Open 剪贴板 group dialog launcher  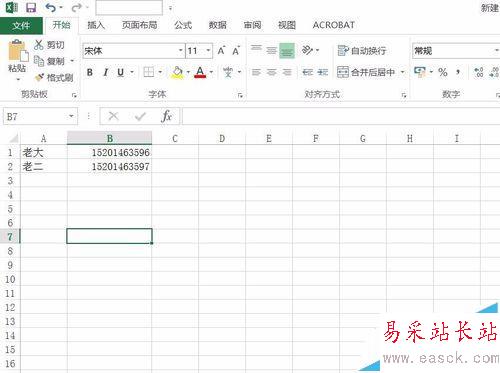tap(74, 95)
